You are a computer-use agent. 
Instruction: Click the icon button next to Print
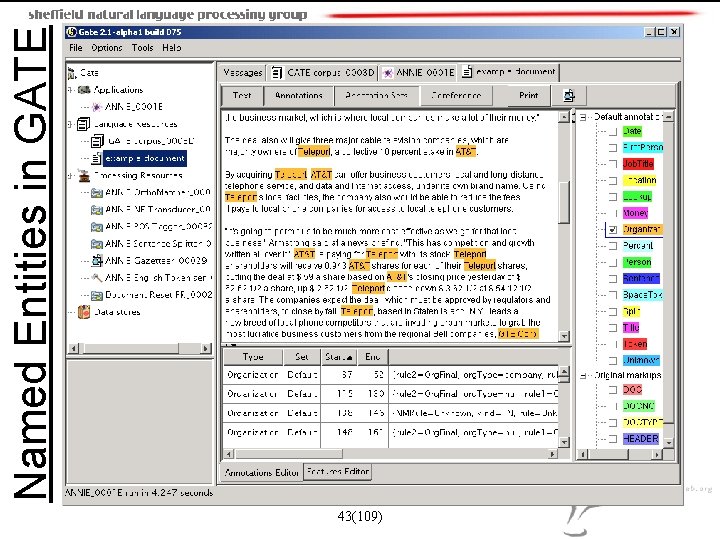coord(569,96)
